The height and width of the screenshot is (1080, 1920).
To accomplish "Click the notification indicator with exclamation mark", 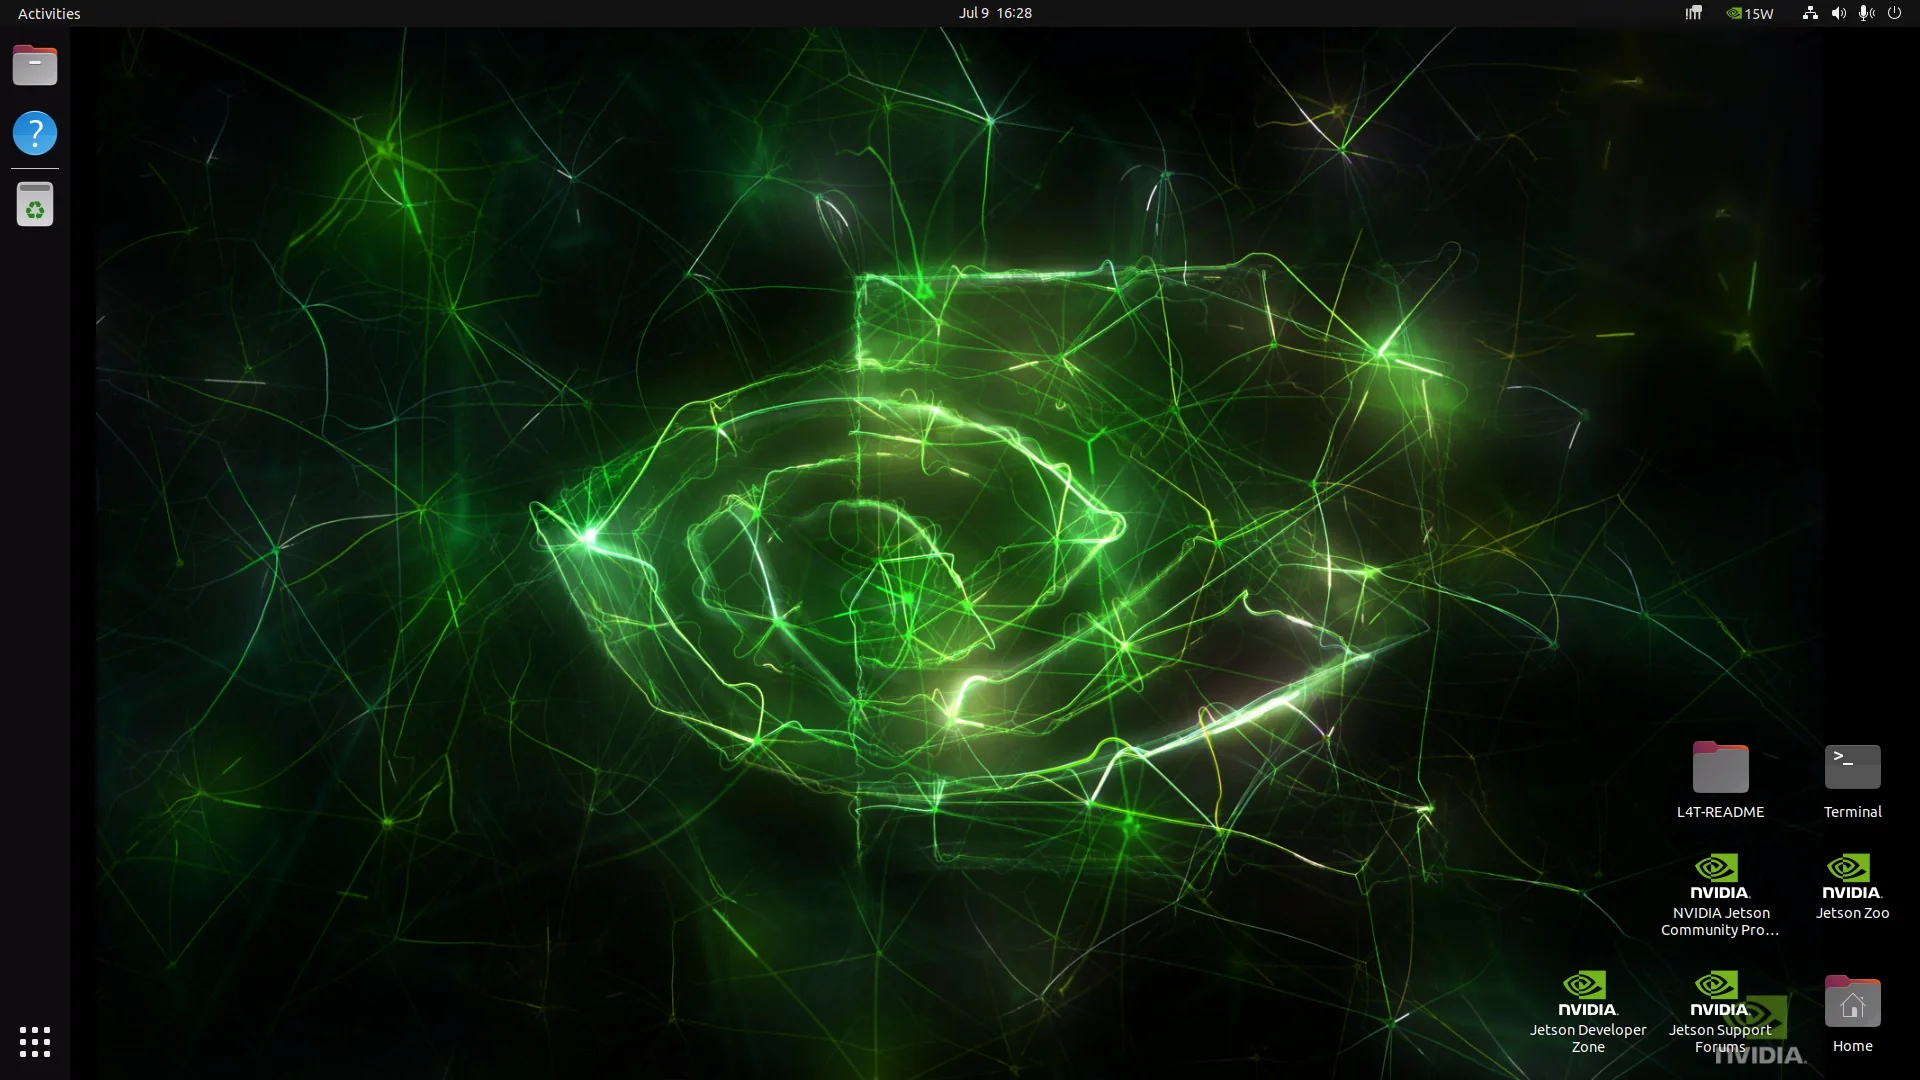I will [x=1693, y=13].
